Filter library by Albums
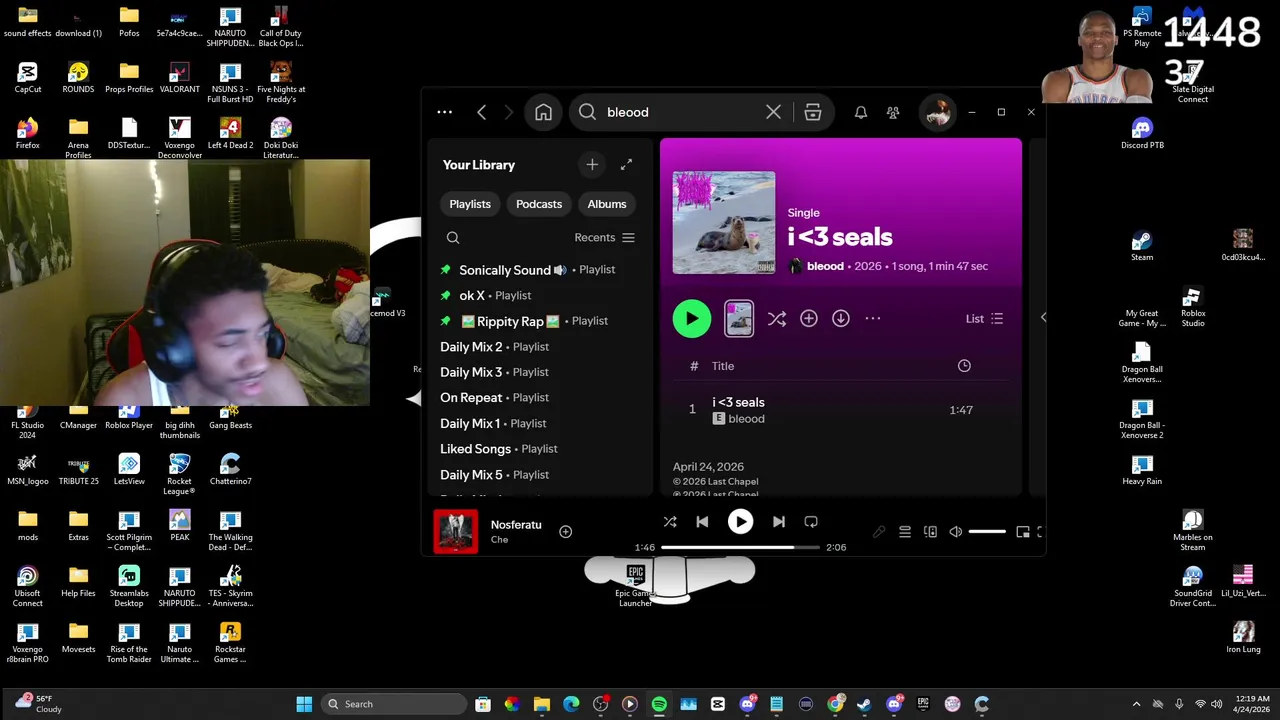This screenshot has height=720, width=1280. 607,204
